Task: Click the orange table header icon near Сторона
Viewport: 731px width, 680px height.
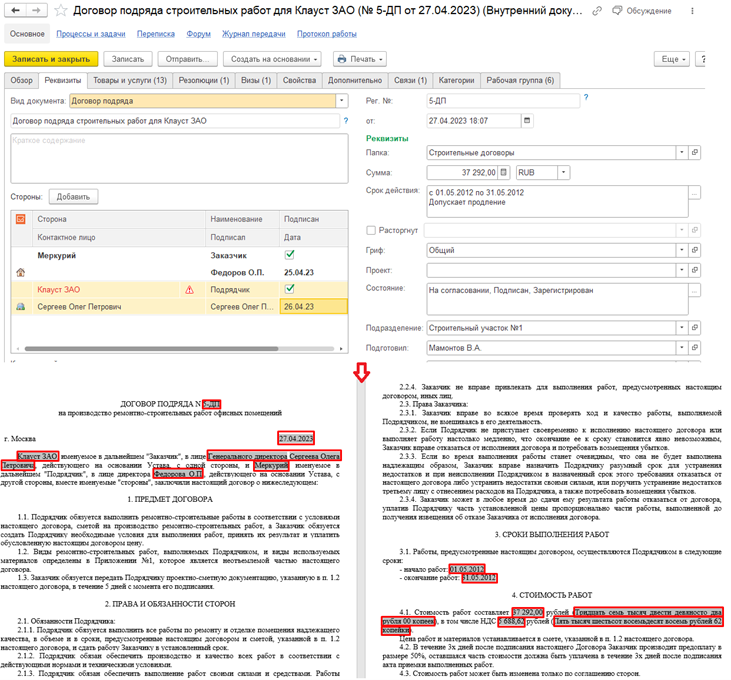Action: tap(21, 219)
